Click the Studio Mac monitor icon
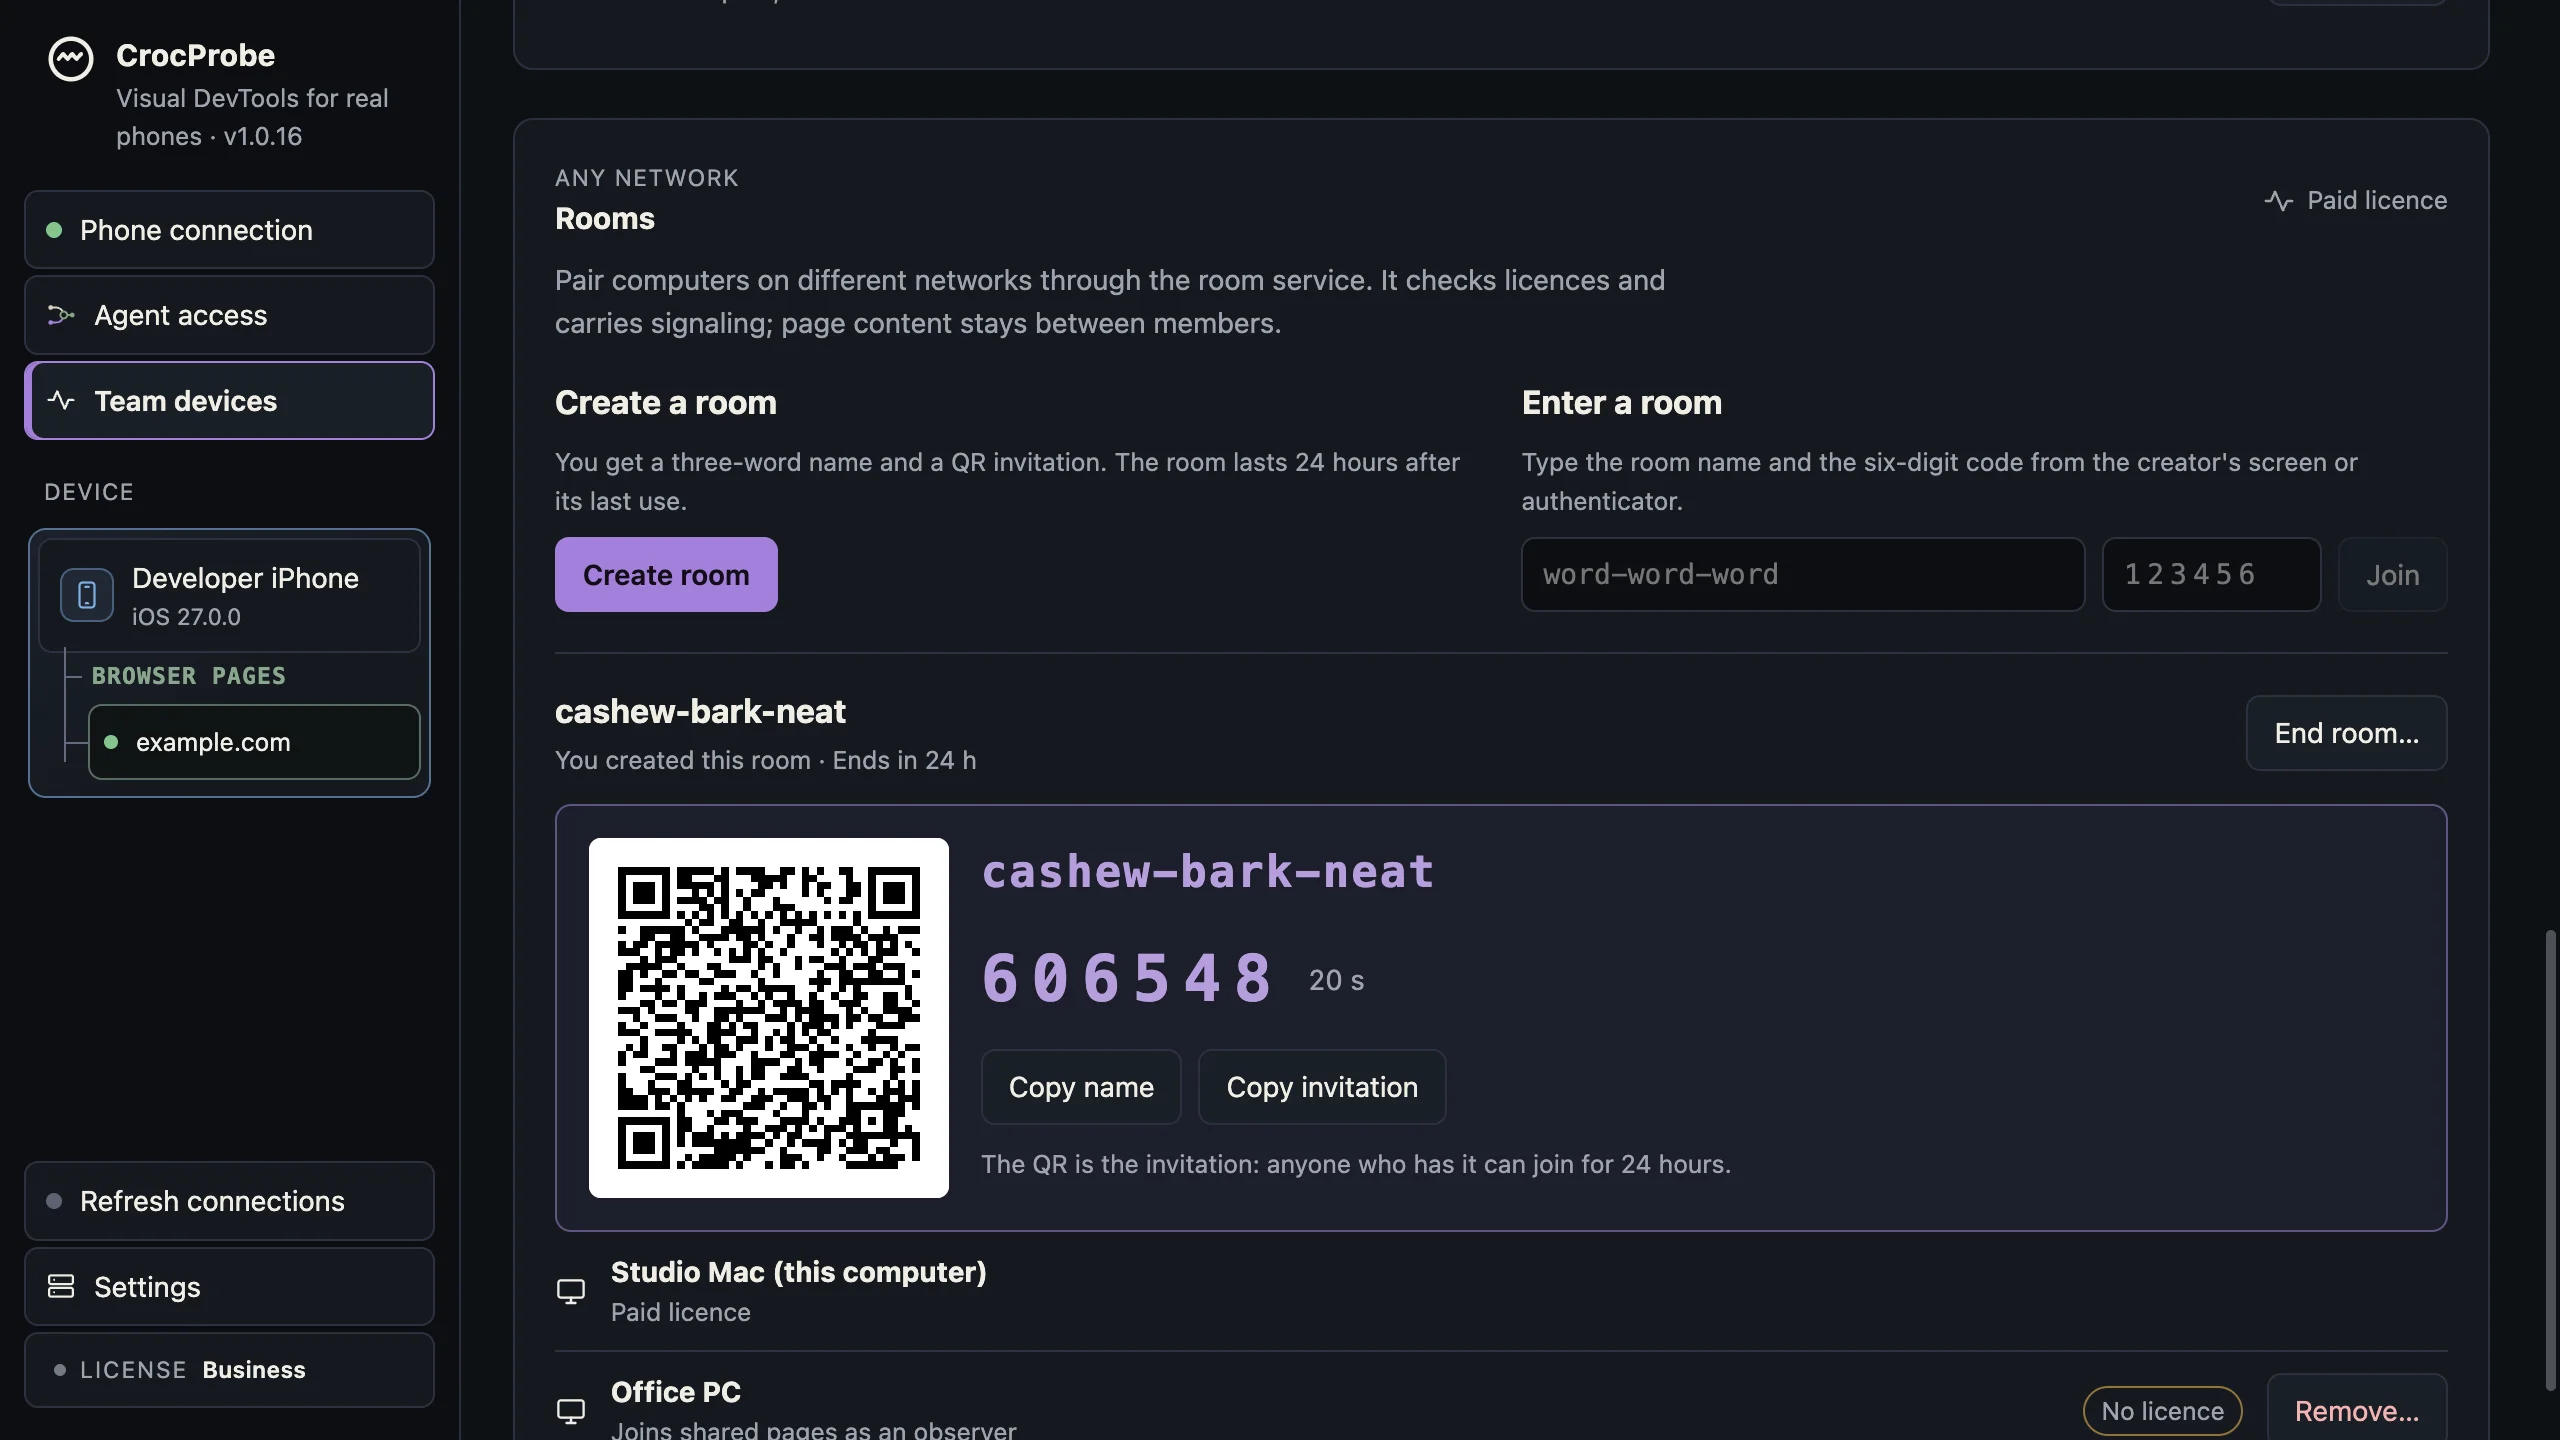Screen dimensions: 2560x1440 click(571, 1292)
